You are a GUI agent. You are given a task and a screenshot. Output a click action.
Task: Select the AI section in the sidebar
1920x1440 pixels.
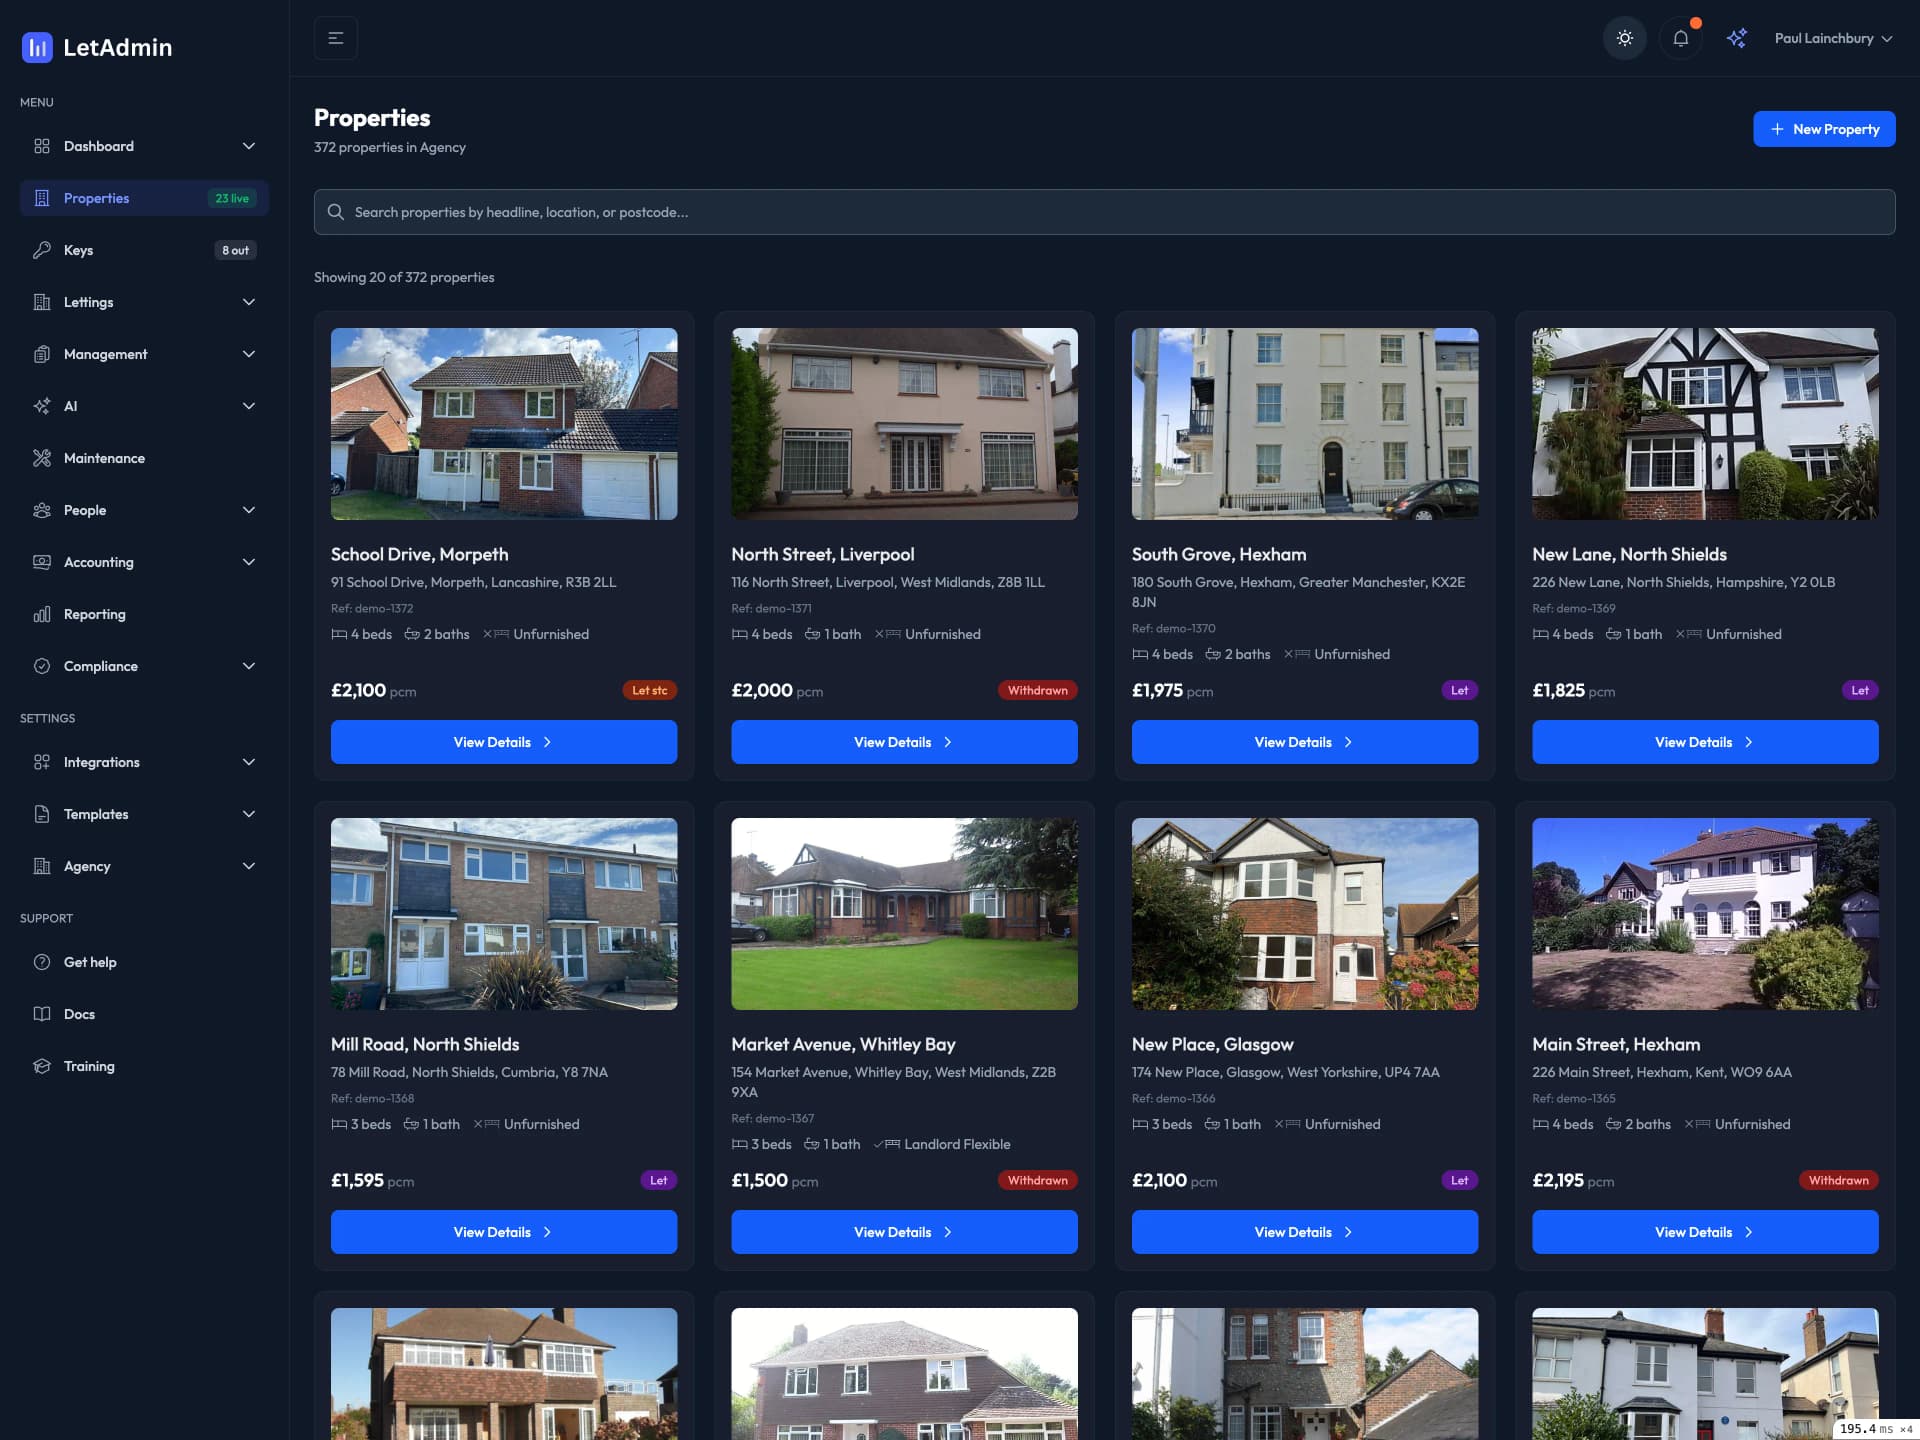(72, 406)
